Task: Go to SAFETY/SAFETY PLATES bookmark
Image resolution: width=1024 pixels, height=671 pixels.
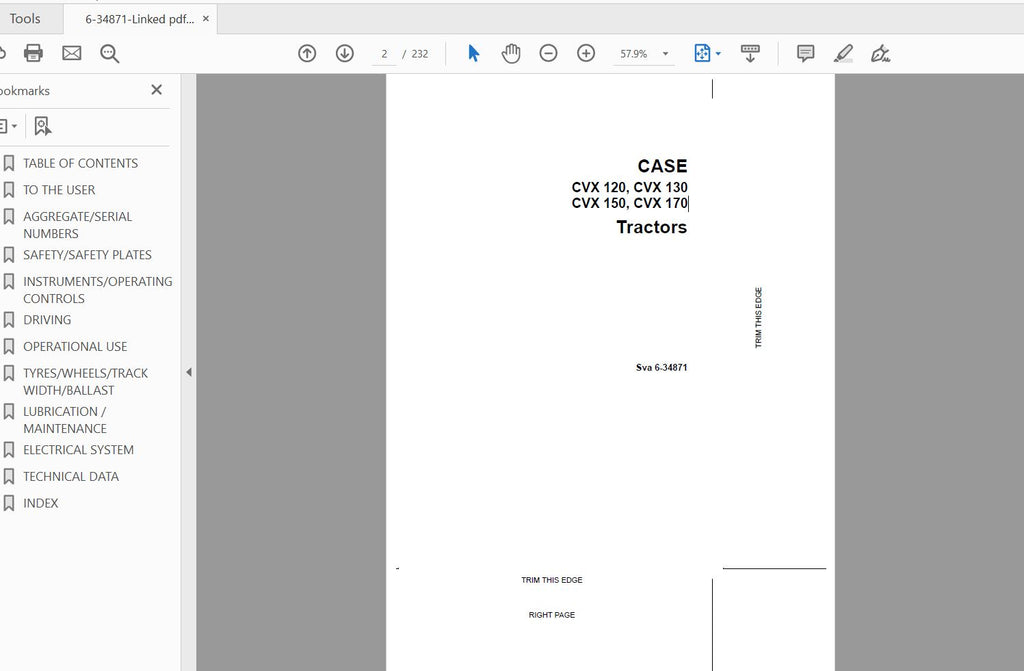Action: (87, 255)
